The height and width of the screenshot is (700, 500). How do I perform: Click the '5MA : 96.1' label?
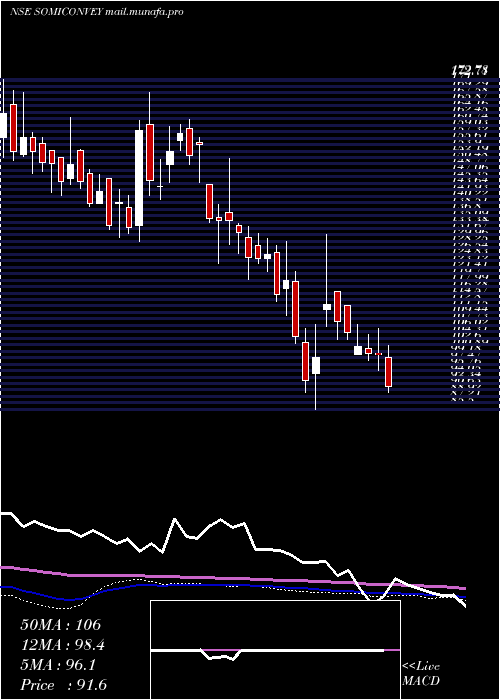coord(58,665)
